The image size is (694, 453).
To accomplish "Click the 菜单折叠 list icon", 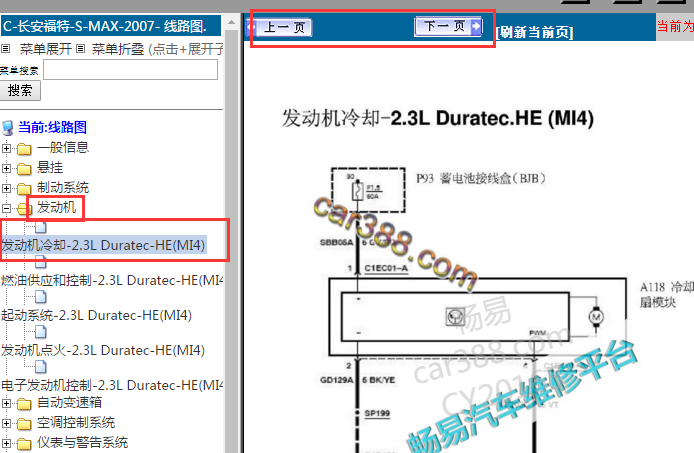I will (80, 48).
